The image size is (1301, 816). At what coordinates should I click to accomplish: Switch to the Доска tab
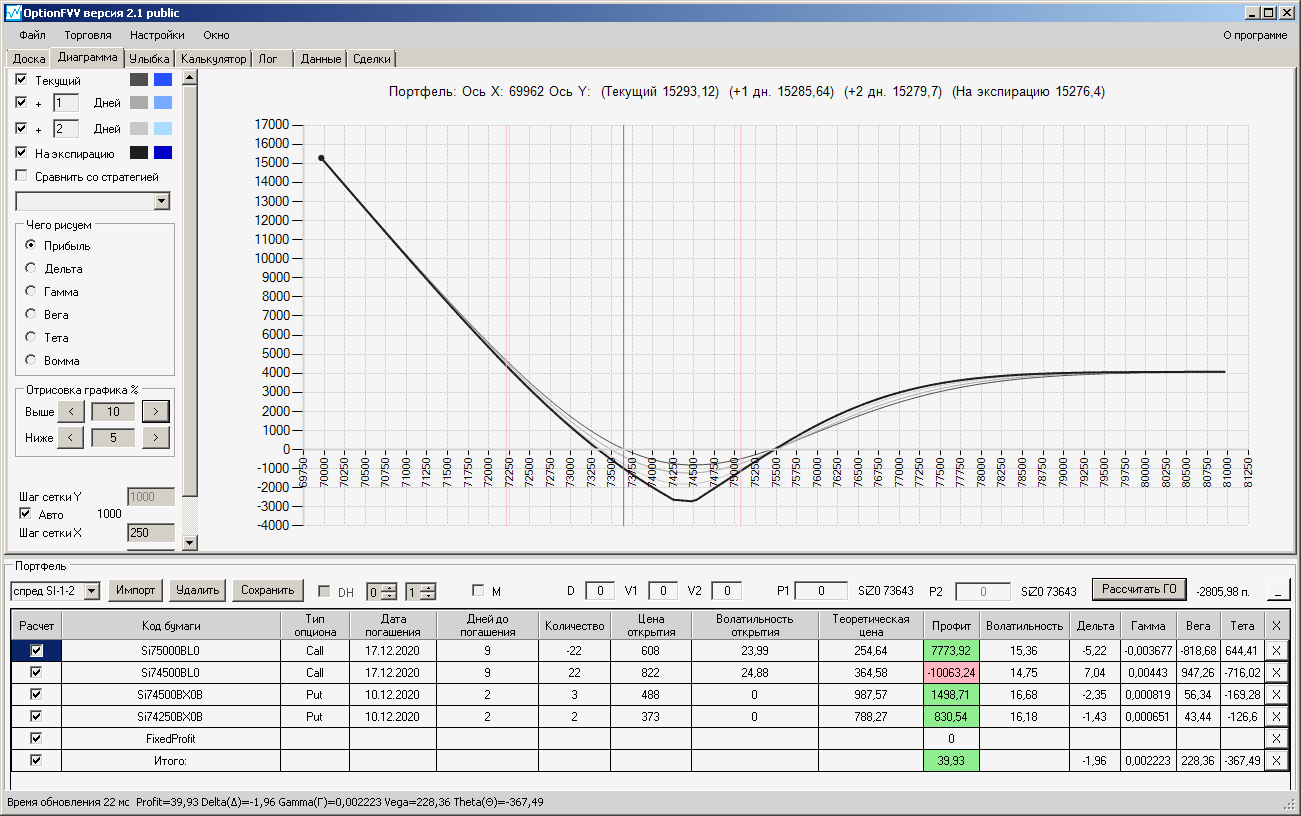[29, 59]
